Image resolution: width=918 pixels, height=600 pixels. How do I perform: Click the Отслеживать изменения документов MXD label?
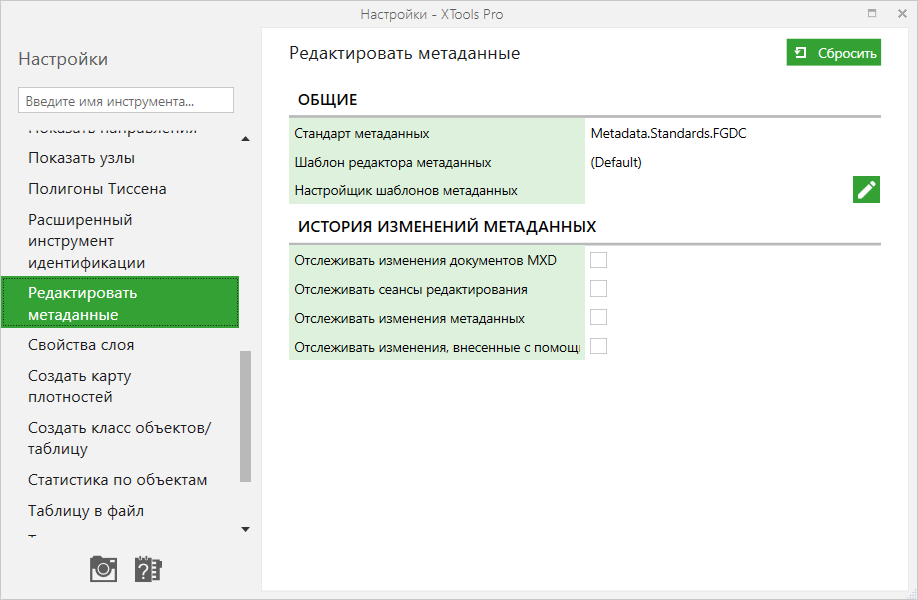426,260
